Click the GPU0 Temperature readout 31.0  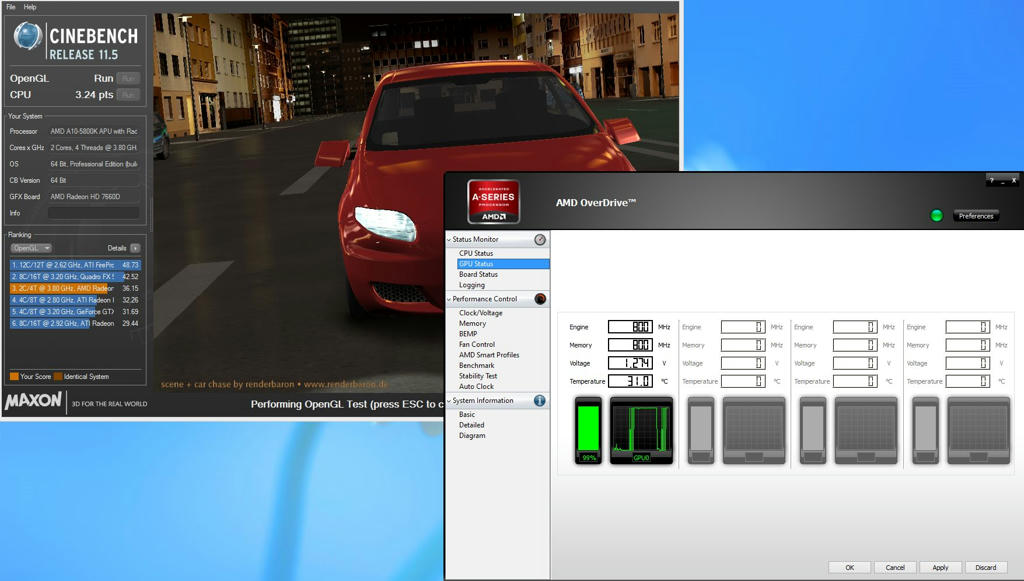click(630, 381)
